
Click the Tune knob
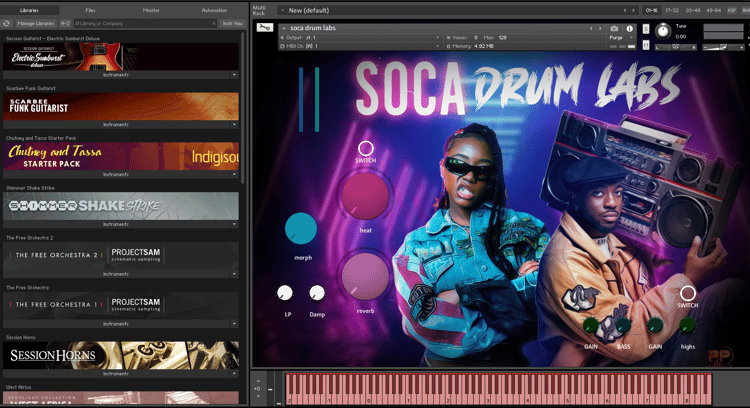(663, 31)
